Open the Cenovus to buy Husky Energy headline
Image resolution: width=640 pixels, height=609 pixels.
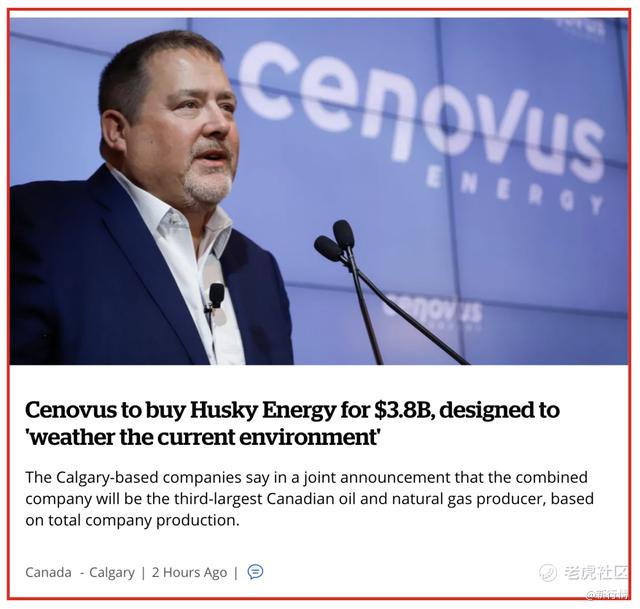292,423
